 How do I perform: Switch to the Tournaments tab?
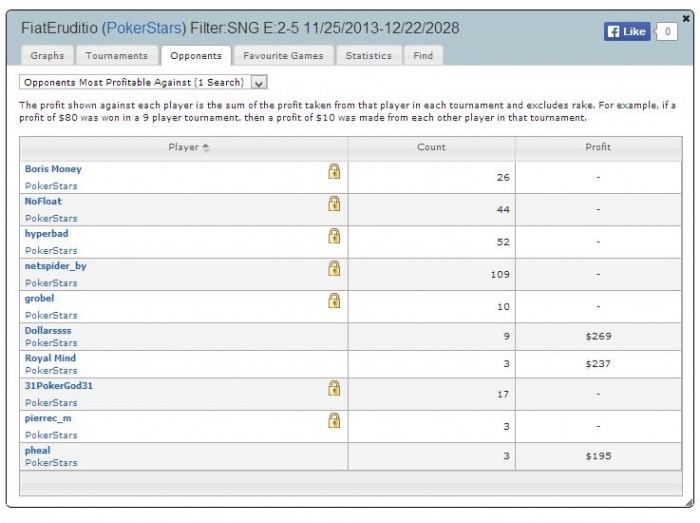(x=117, y=56)
